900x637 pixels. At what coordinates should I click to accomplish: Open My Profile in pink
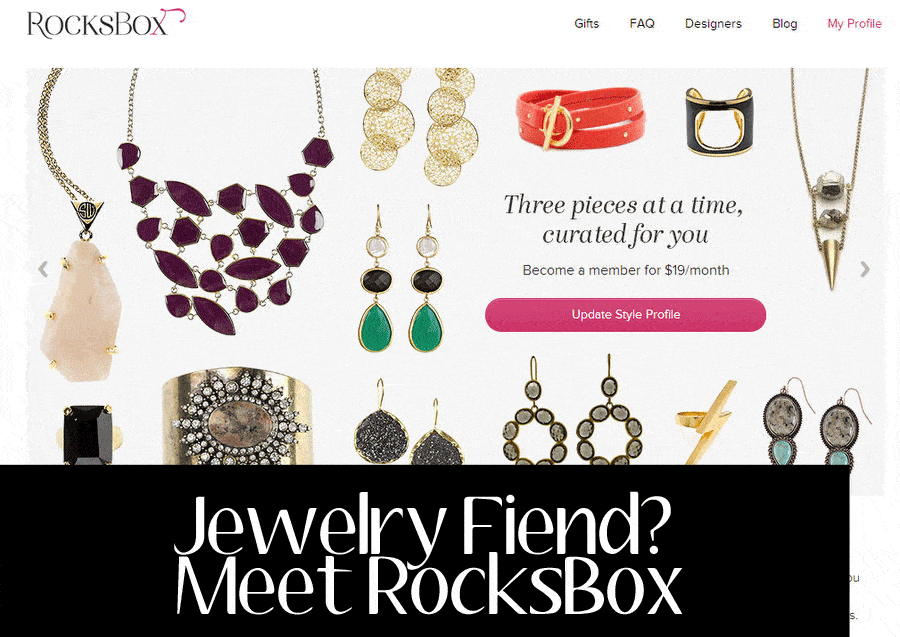pos(854,24)
